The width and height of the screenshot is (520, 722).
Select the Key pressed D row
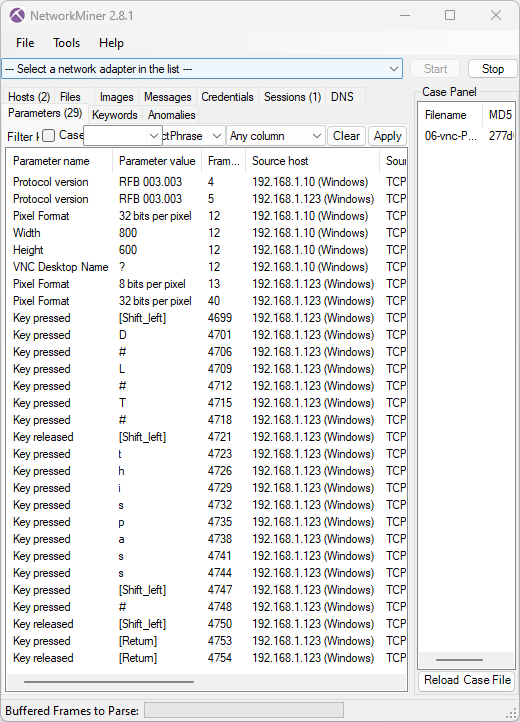click(207, 335)
